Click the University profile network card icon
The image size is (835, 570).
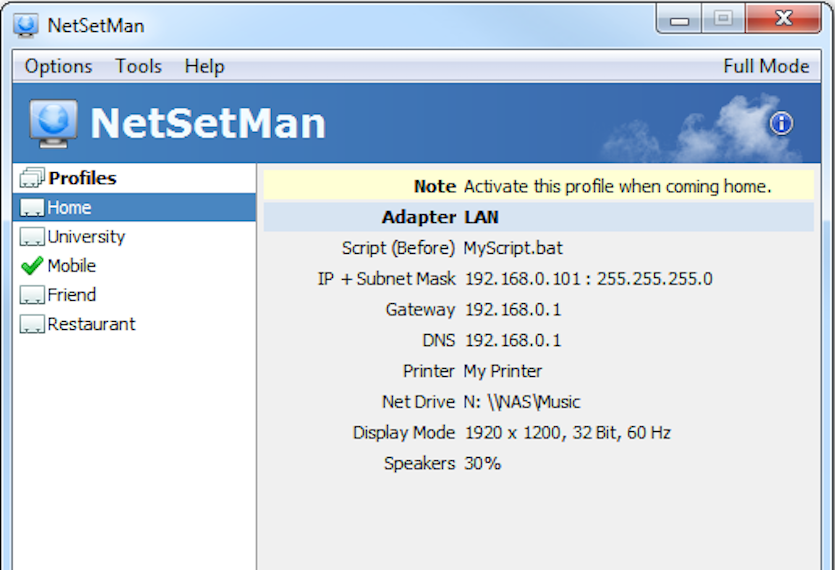pyautogui.click(x=32, y=237)
